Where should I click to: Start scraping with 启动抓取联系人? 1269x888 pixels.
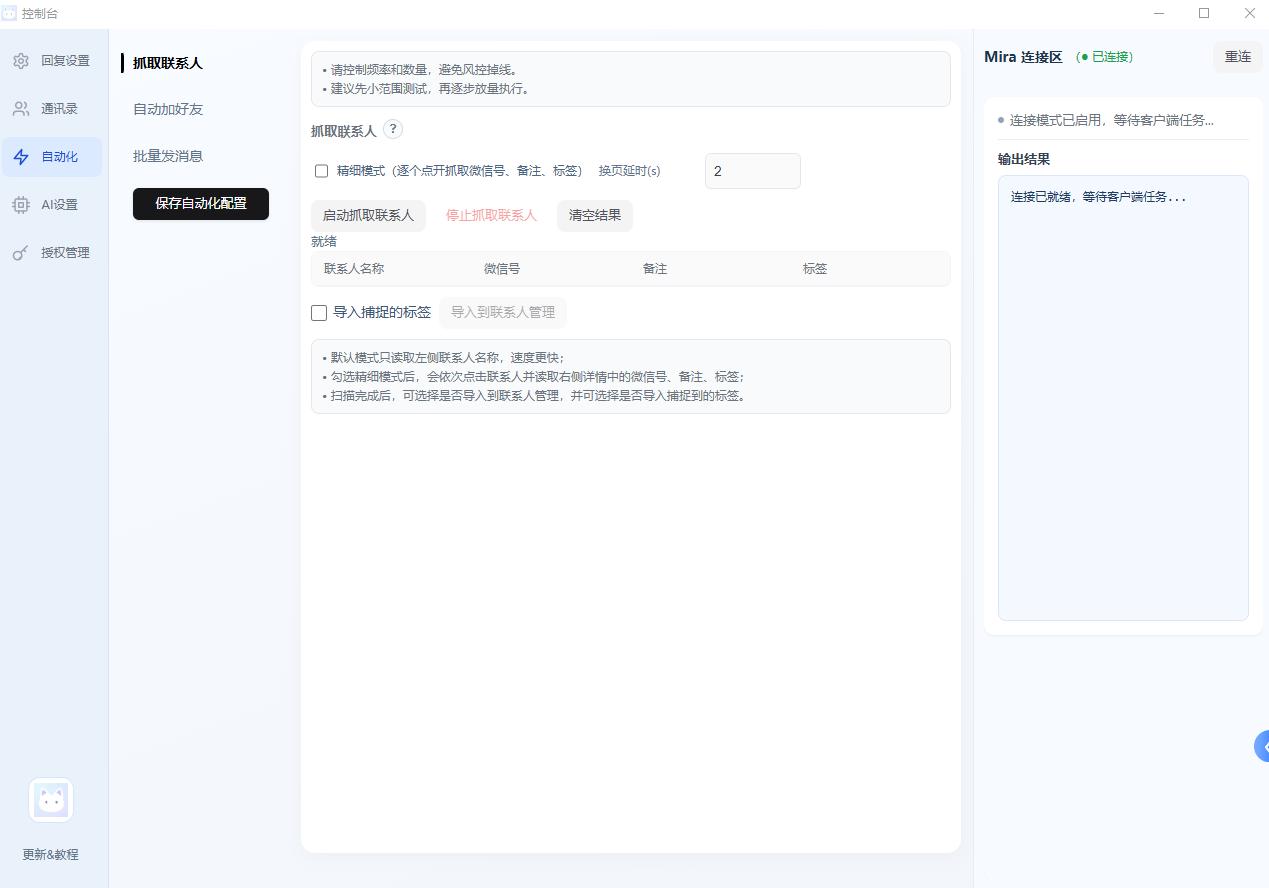coord(368,216)
